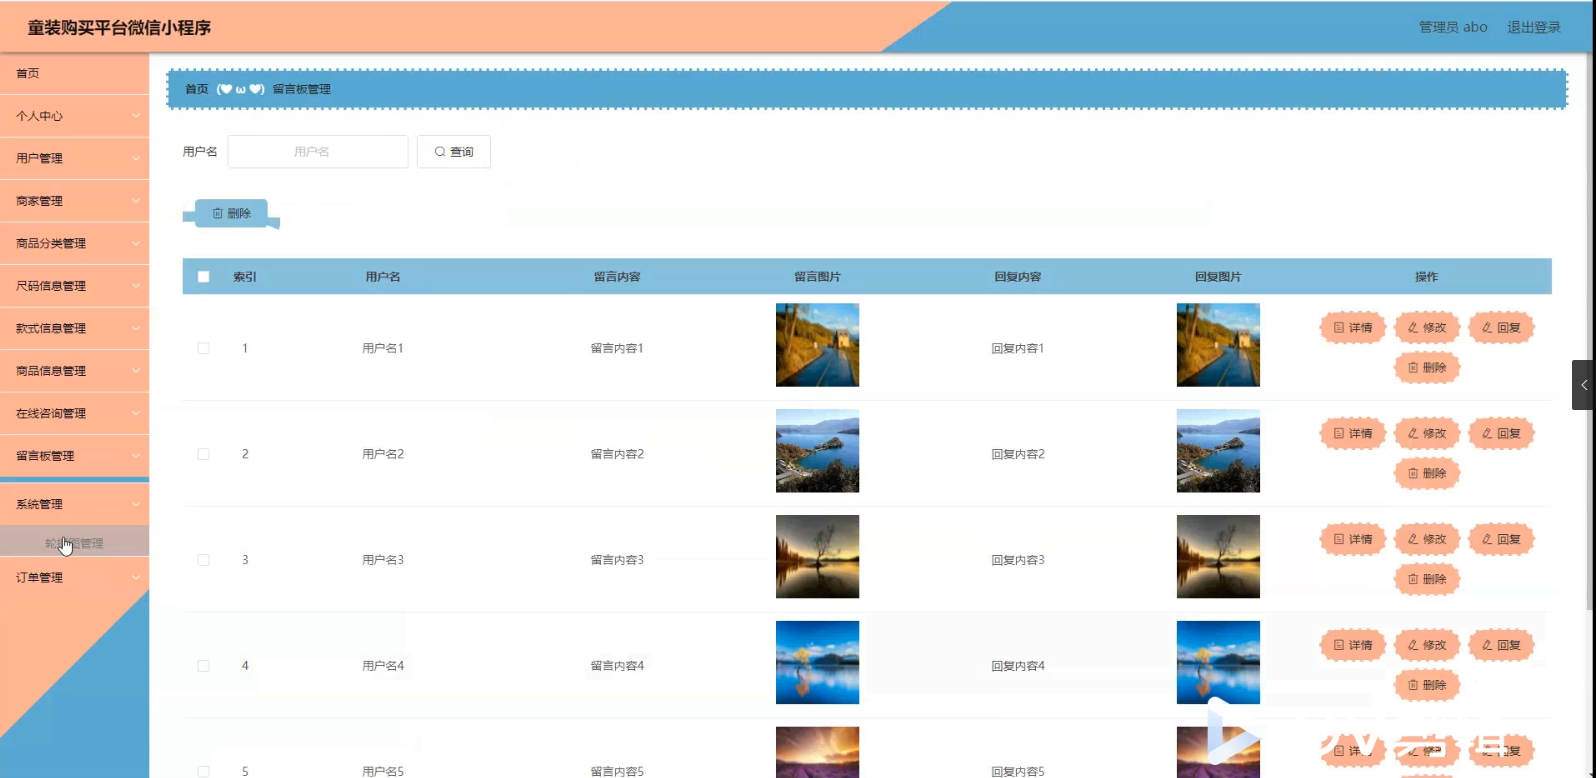Check the checkbox for row 用户名3
The height and width of the screenshot is (778, 1596).
tap(204, 560)
